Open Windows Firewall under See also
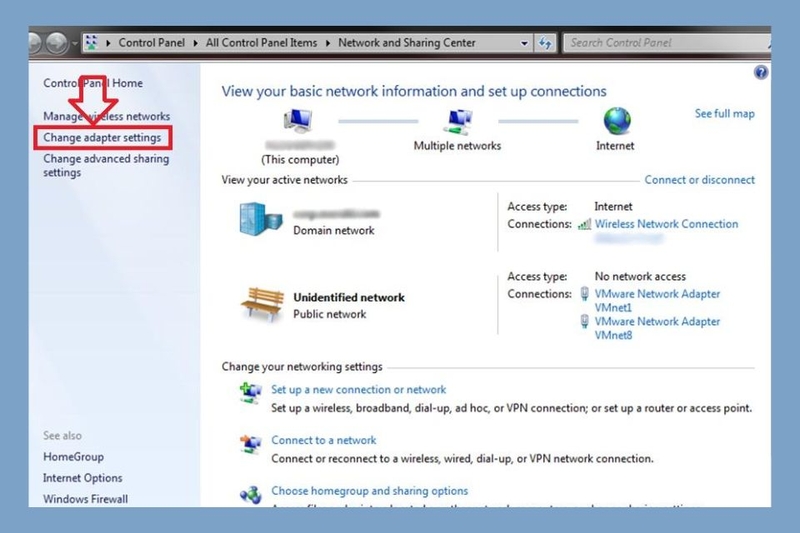Viewport: 800px width, 533px height. 86,499
